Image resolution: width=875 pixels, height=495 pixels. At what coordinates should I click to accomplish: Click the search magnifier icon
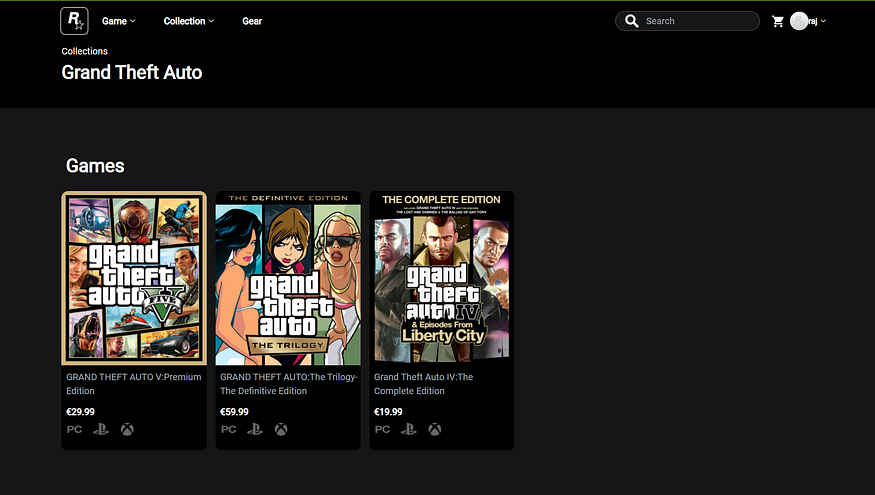(x=631, y=21)
